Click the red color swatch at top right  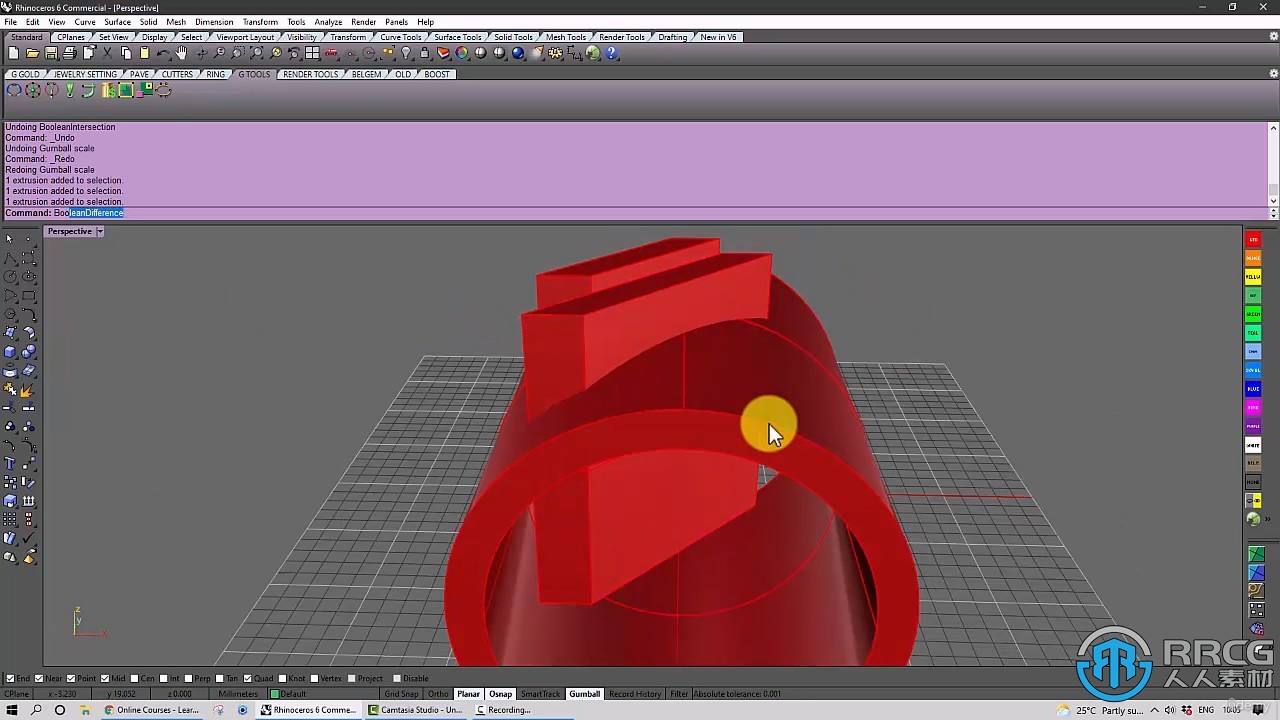point(1253,240)
